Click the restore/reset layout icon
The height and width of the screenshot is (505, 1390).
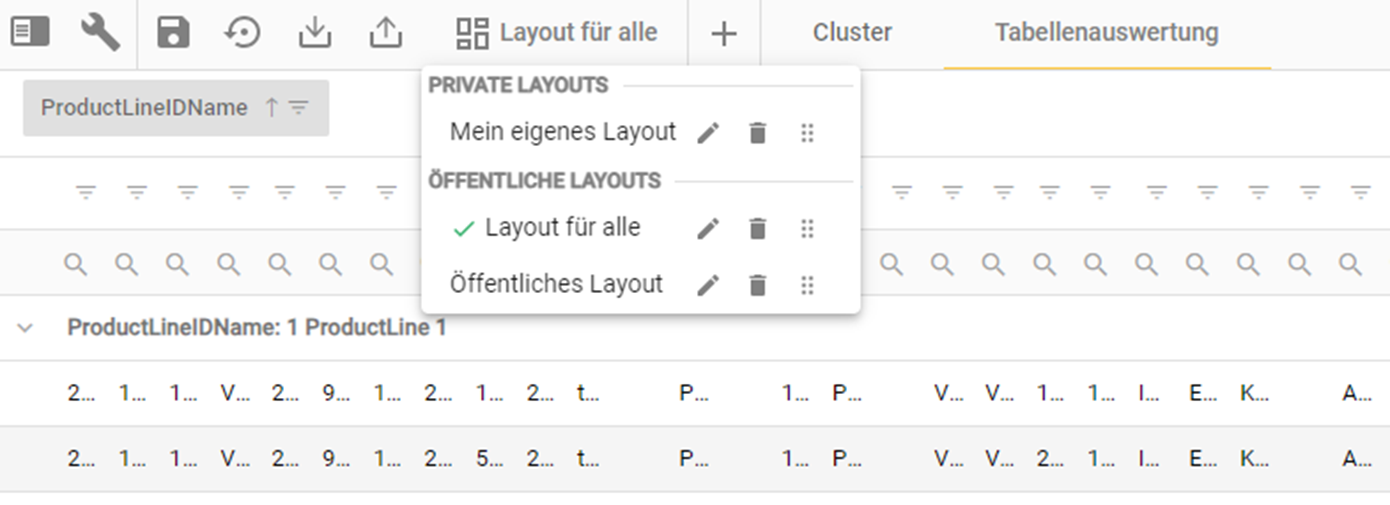tap(242, 33)
